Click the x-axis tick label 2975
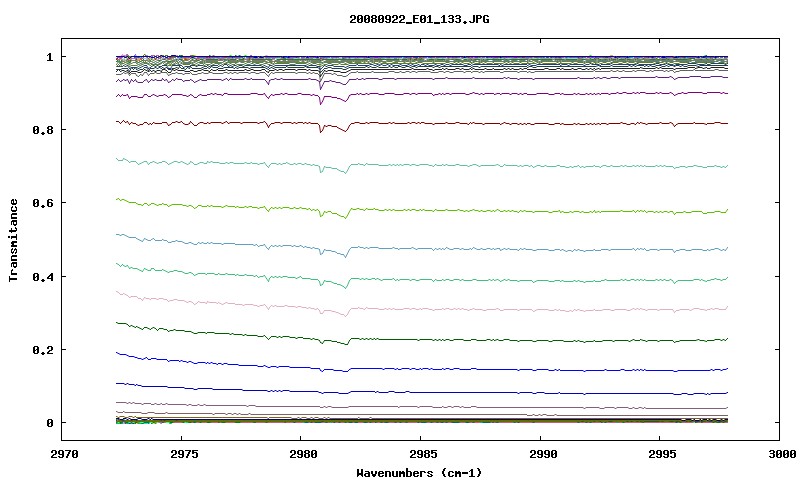Screen dimensions: 800x480 click(x=184, y=454)
